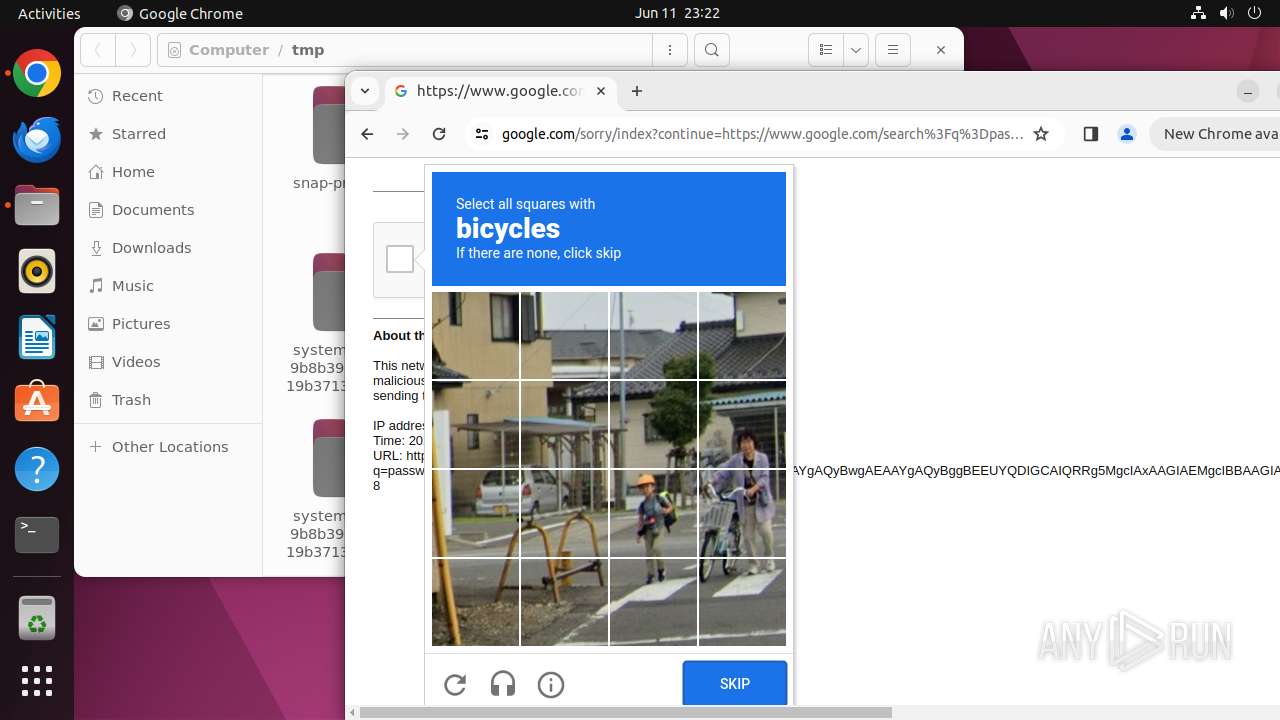
Task: Open Rhythmbox music player in dock
Action: (37, 271)
